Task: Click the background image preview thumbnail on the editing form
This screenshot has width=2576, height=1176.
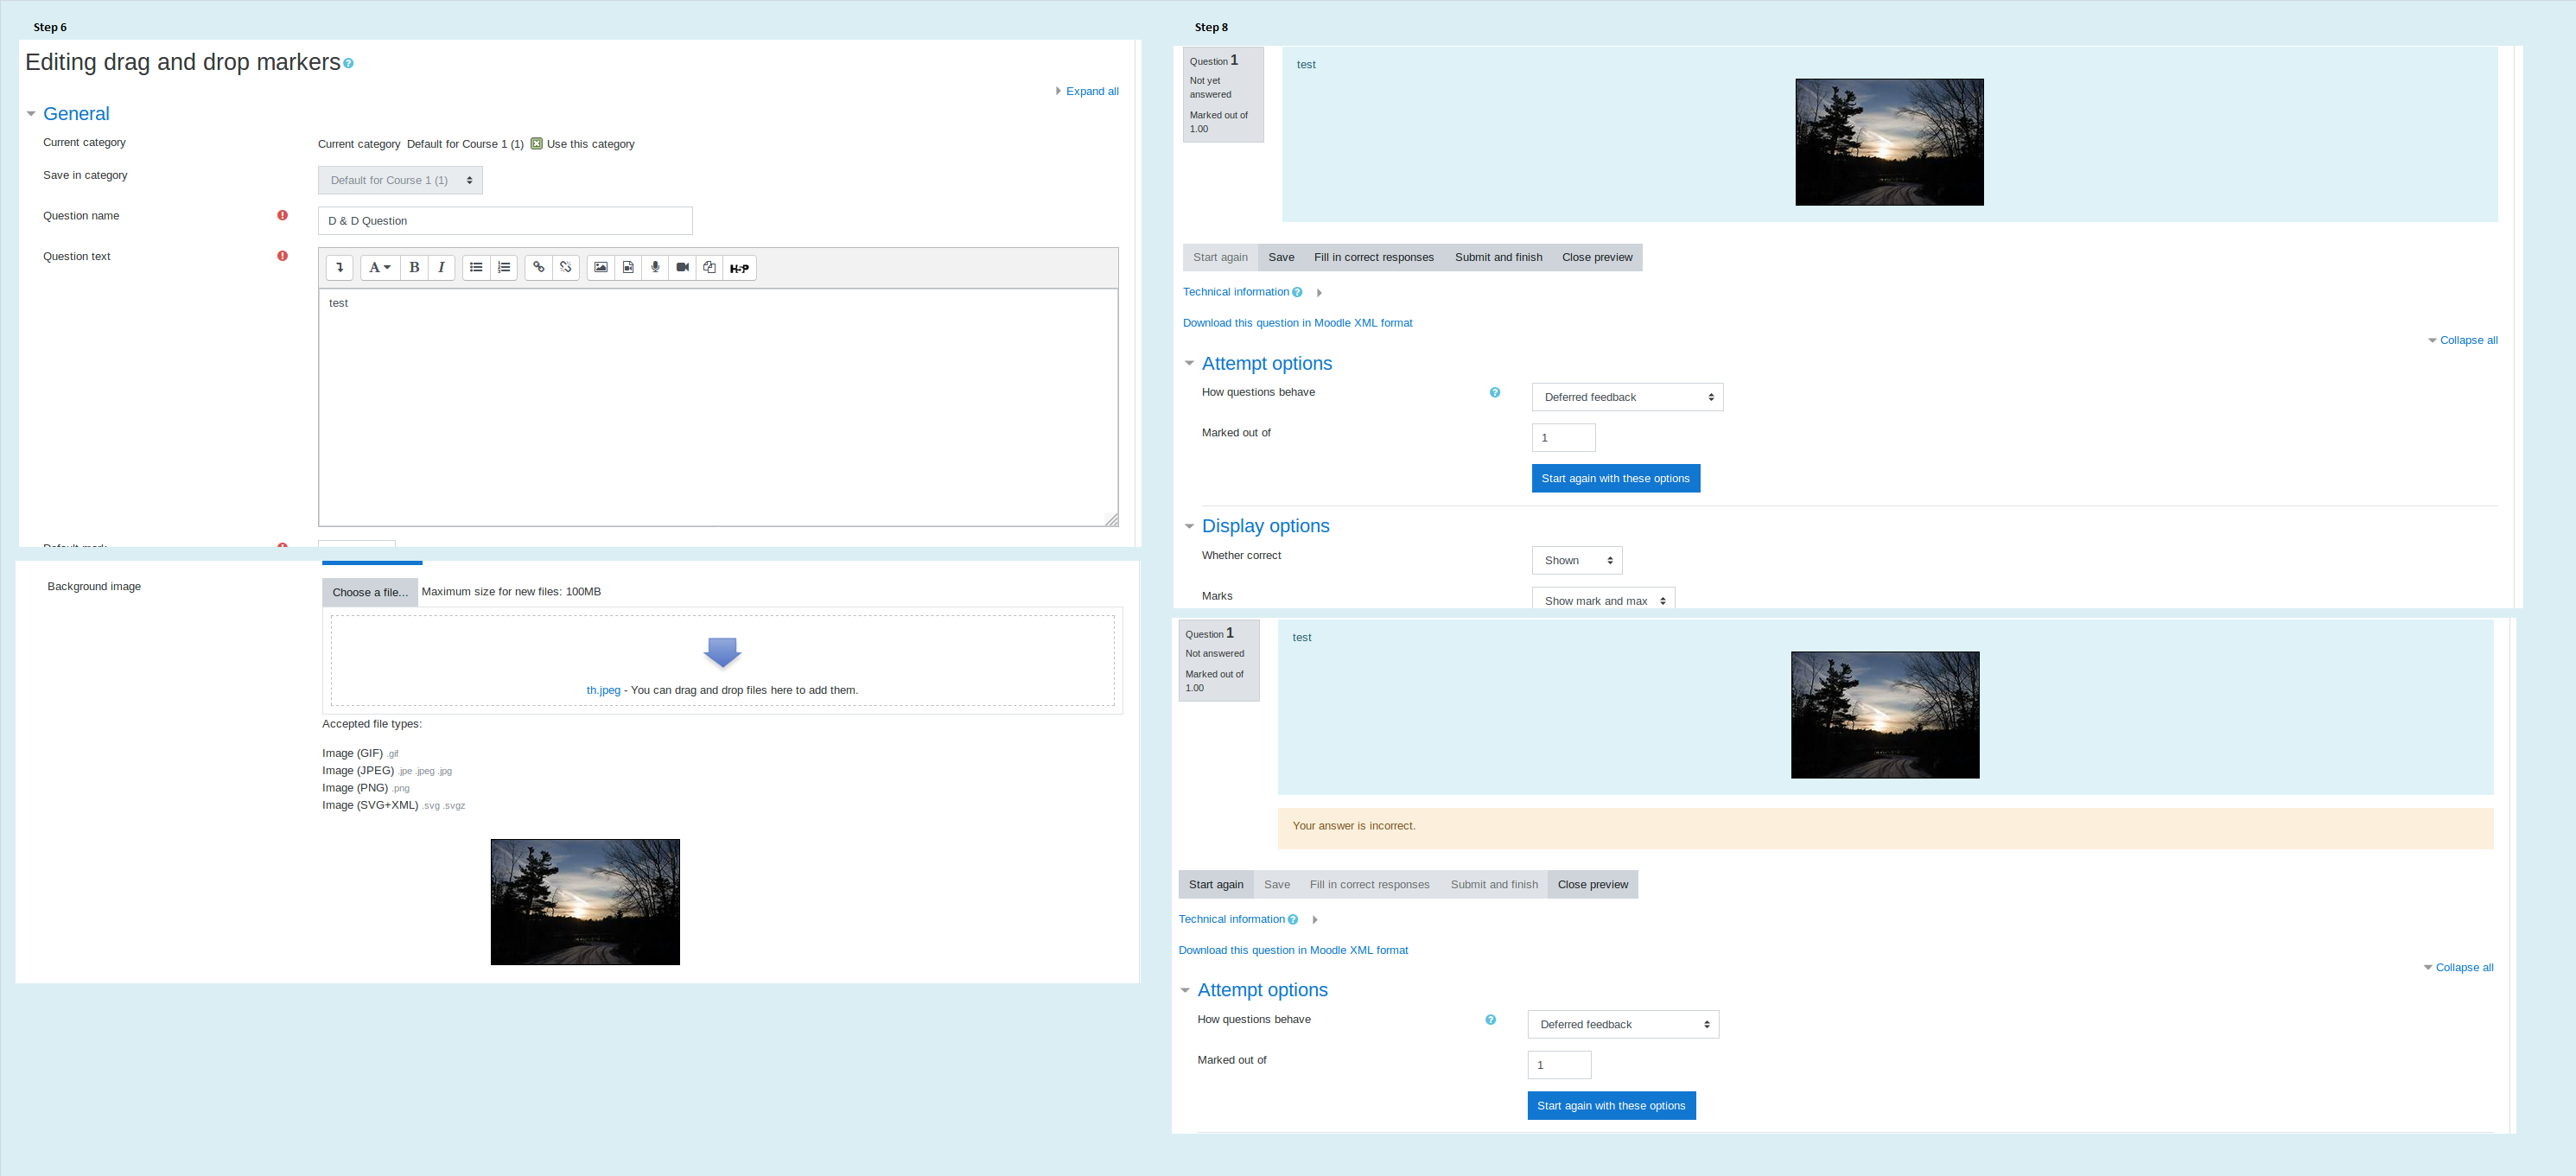Action: [x=585, y=902]
